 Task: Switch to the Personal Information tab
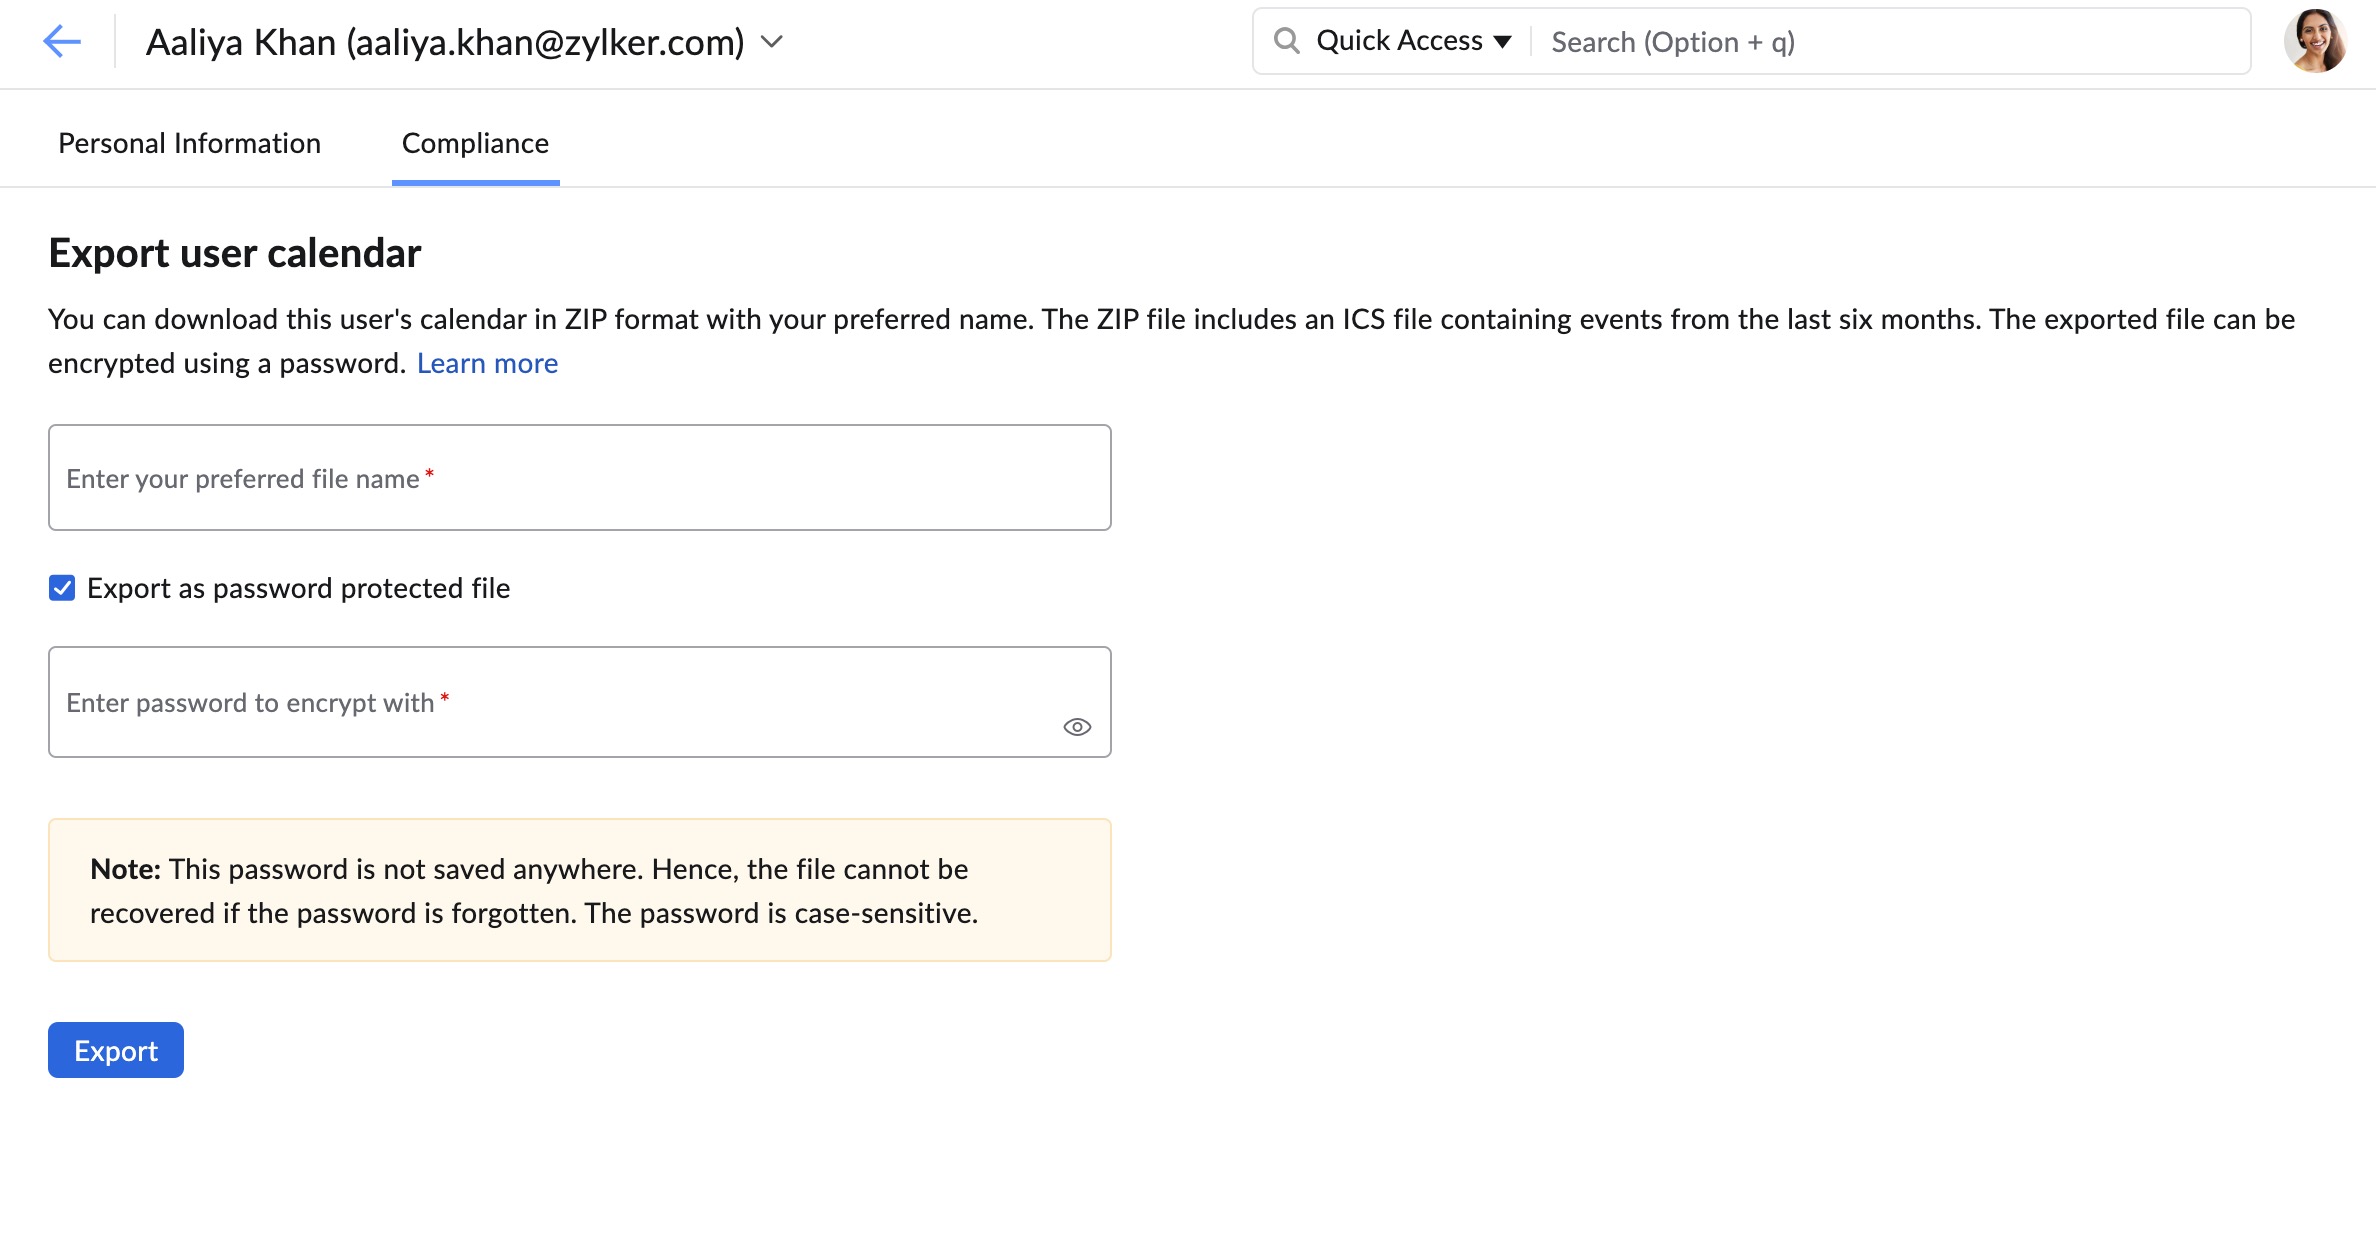point(189,143)
